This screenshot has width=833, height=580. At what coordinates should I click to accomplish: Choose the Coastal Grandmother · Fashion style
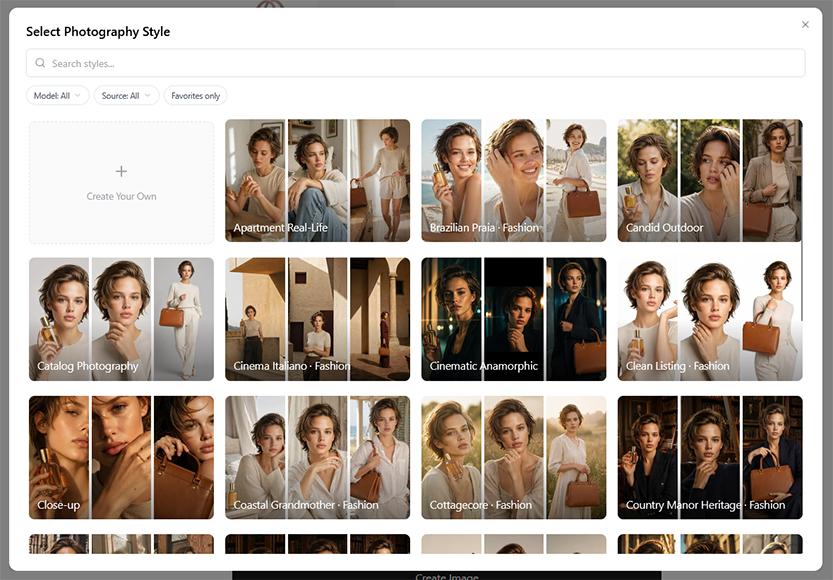pos(318,457)
